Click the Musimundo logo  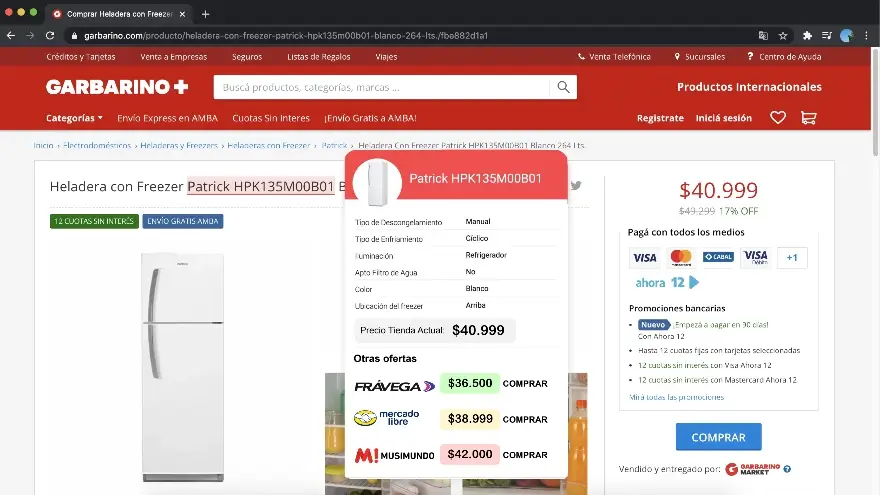(395, 455)
